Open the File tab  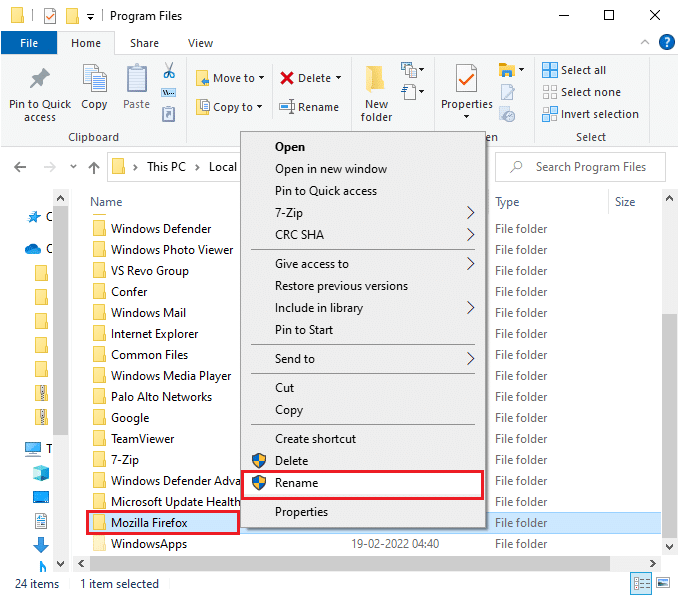click(29, 43)
